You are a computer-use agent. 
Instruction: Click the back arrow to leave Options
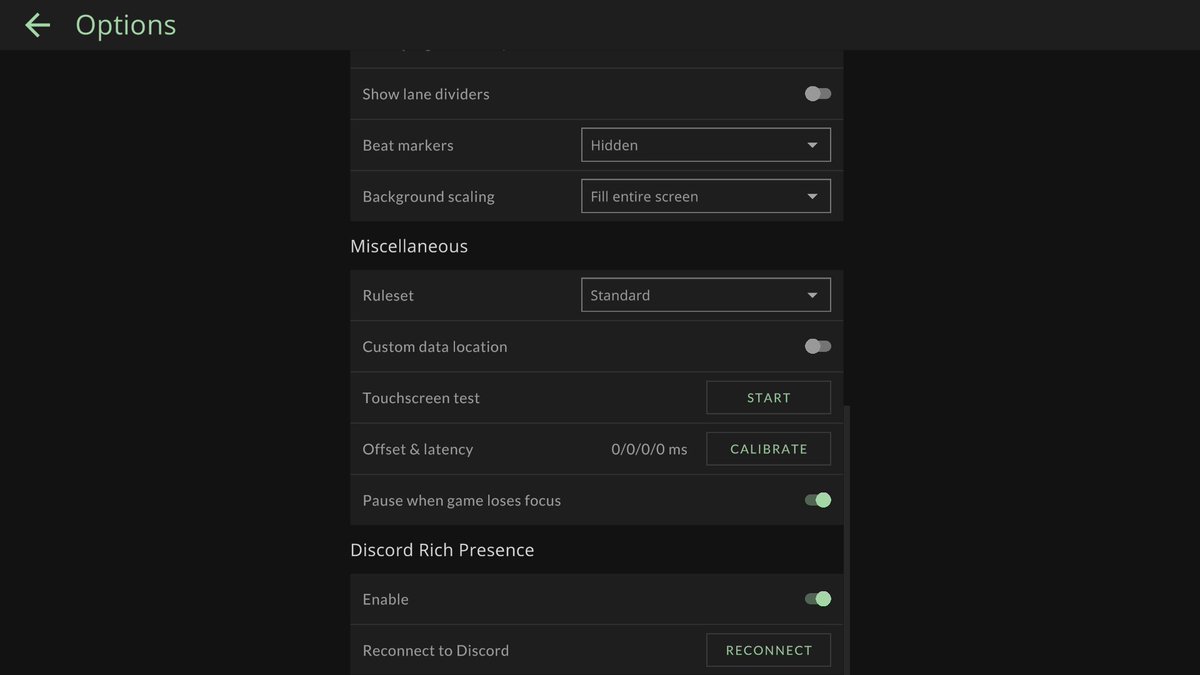point(37,25)
